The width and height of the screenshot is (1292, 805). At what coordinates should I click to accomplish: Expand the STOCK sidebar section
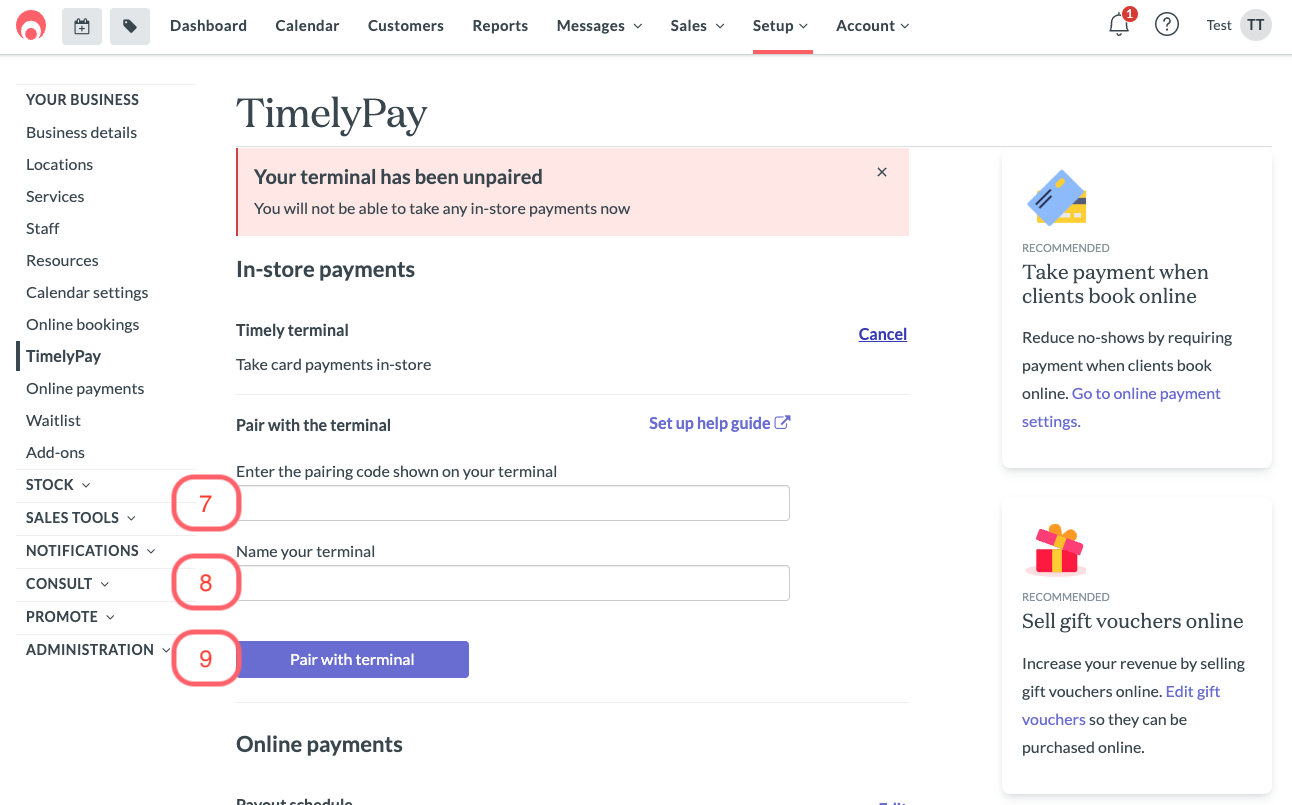58,485
